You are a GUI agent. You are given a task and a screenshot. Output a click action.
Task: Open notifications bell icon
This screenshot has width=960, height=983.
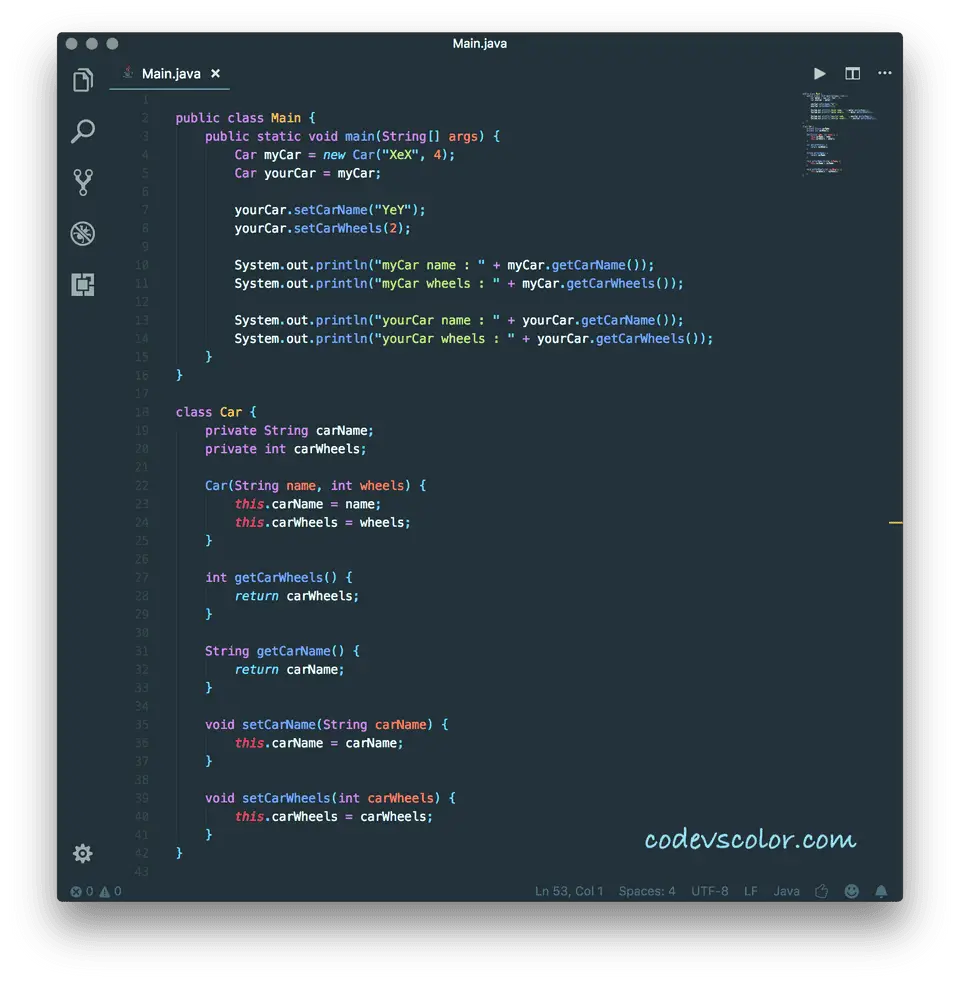[881, 891]
